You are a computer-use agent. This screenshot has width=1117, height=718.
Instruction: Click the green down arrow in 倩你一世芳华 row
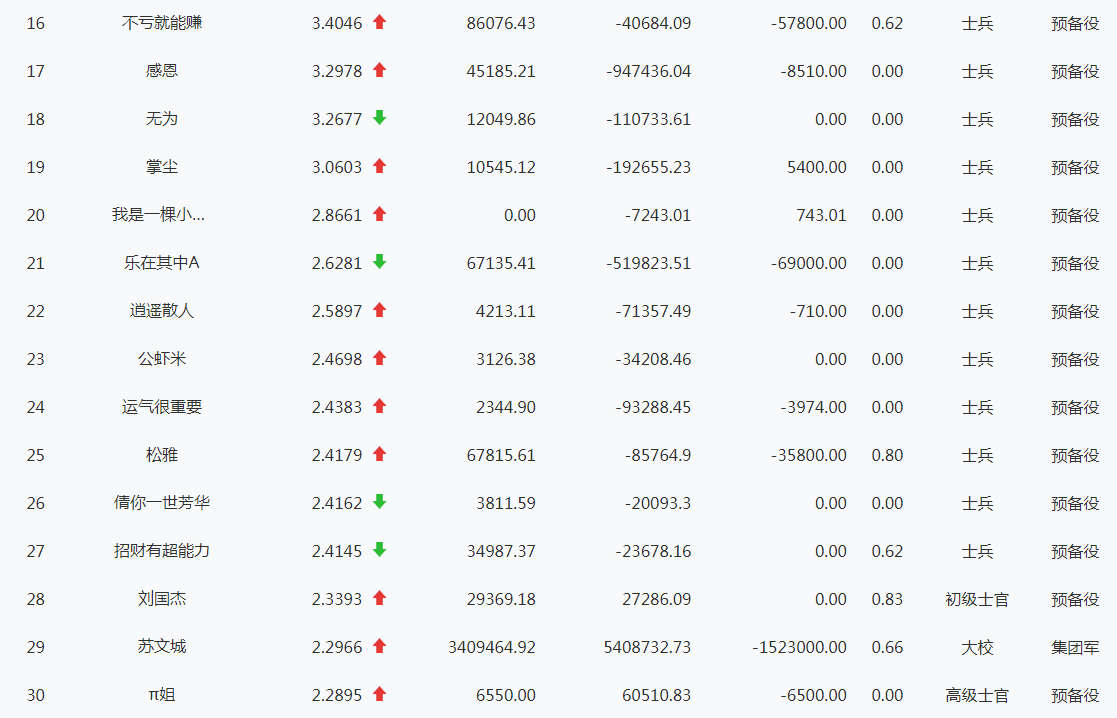pos(379,501)
